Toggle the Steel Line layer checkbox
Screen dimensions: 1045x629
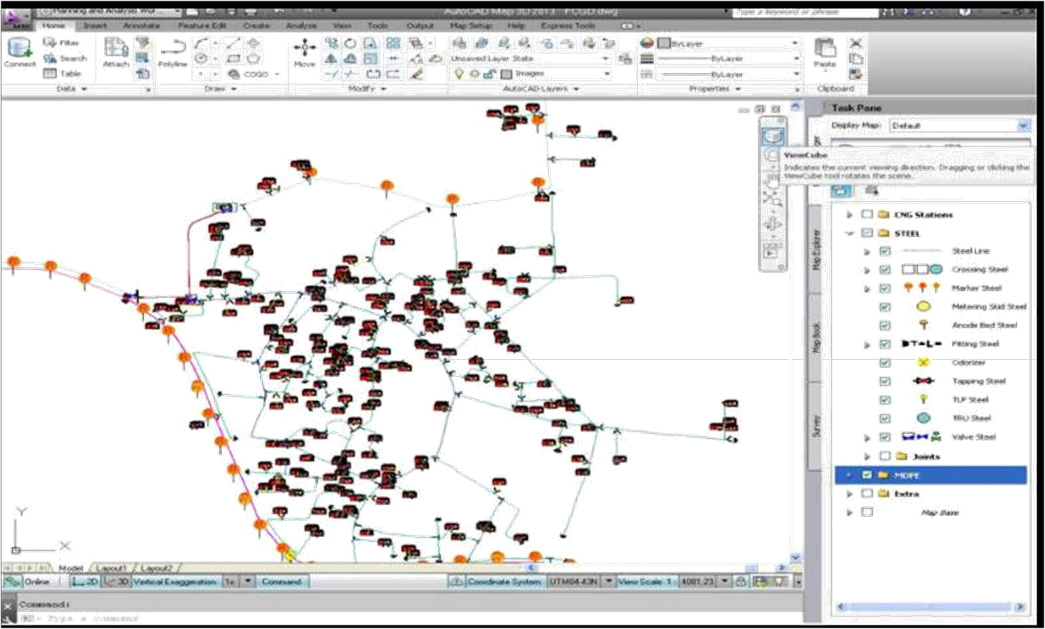tap(884, 251)
